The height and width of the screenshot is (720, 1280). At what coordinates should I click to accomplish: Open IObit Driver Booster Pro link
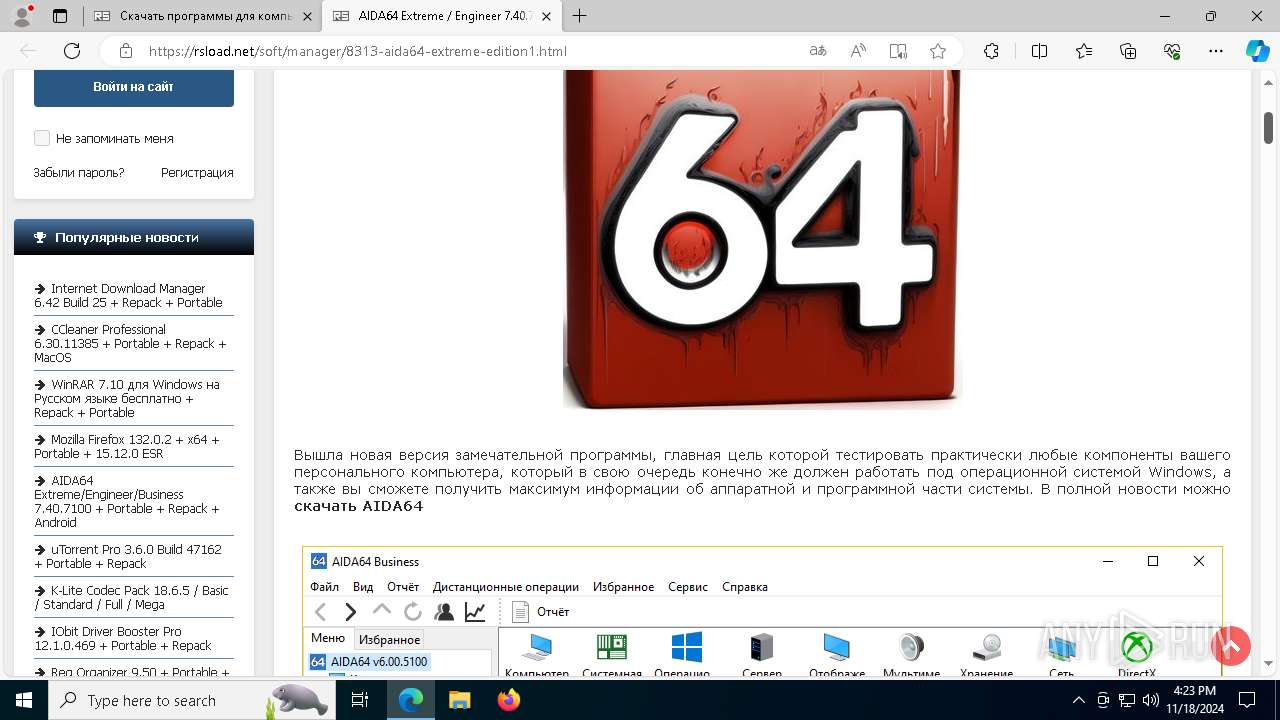(123, 638)
